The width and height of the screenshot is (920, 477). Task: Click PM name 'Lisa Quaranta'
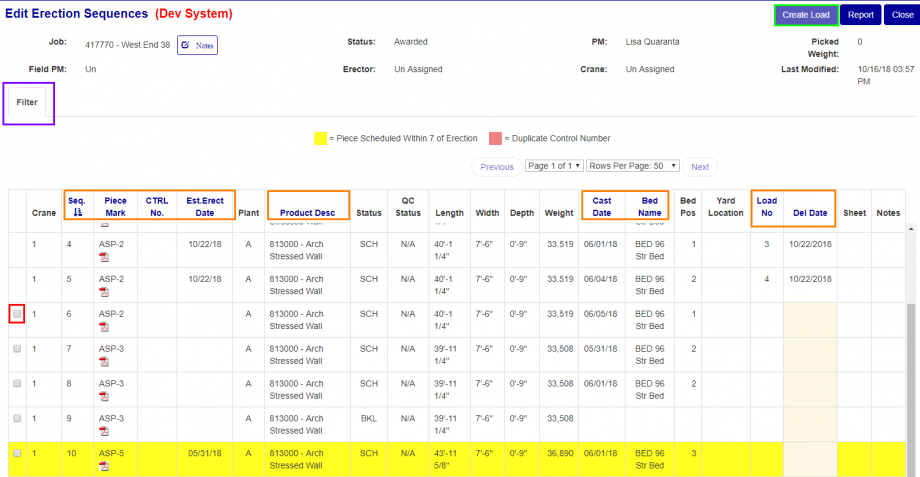tap(652, 42)
